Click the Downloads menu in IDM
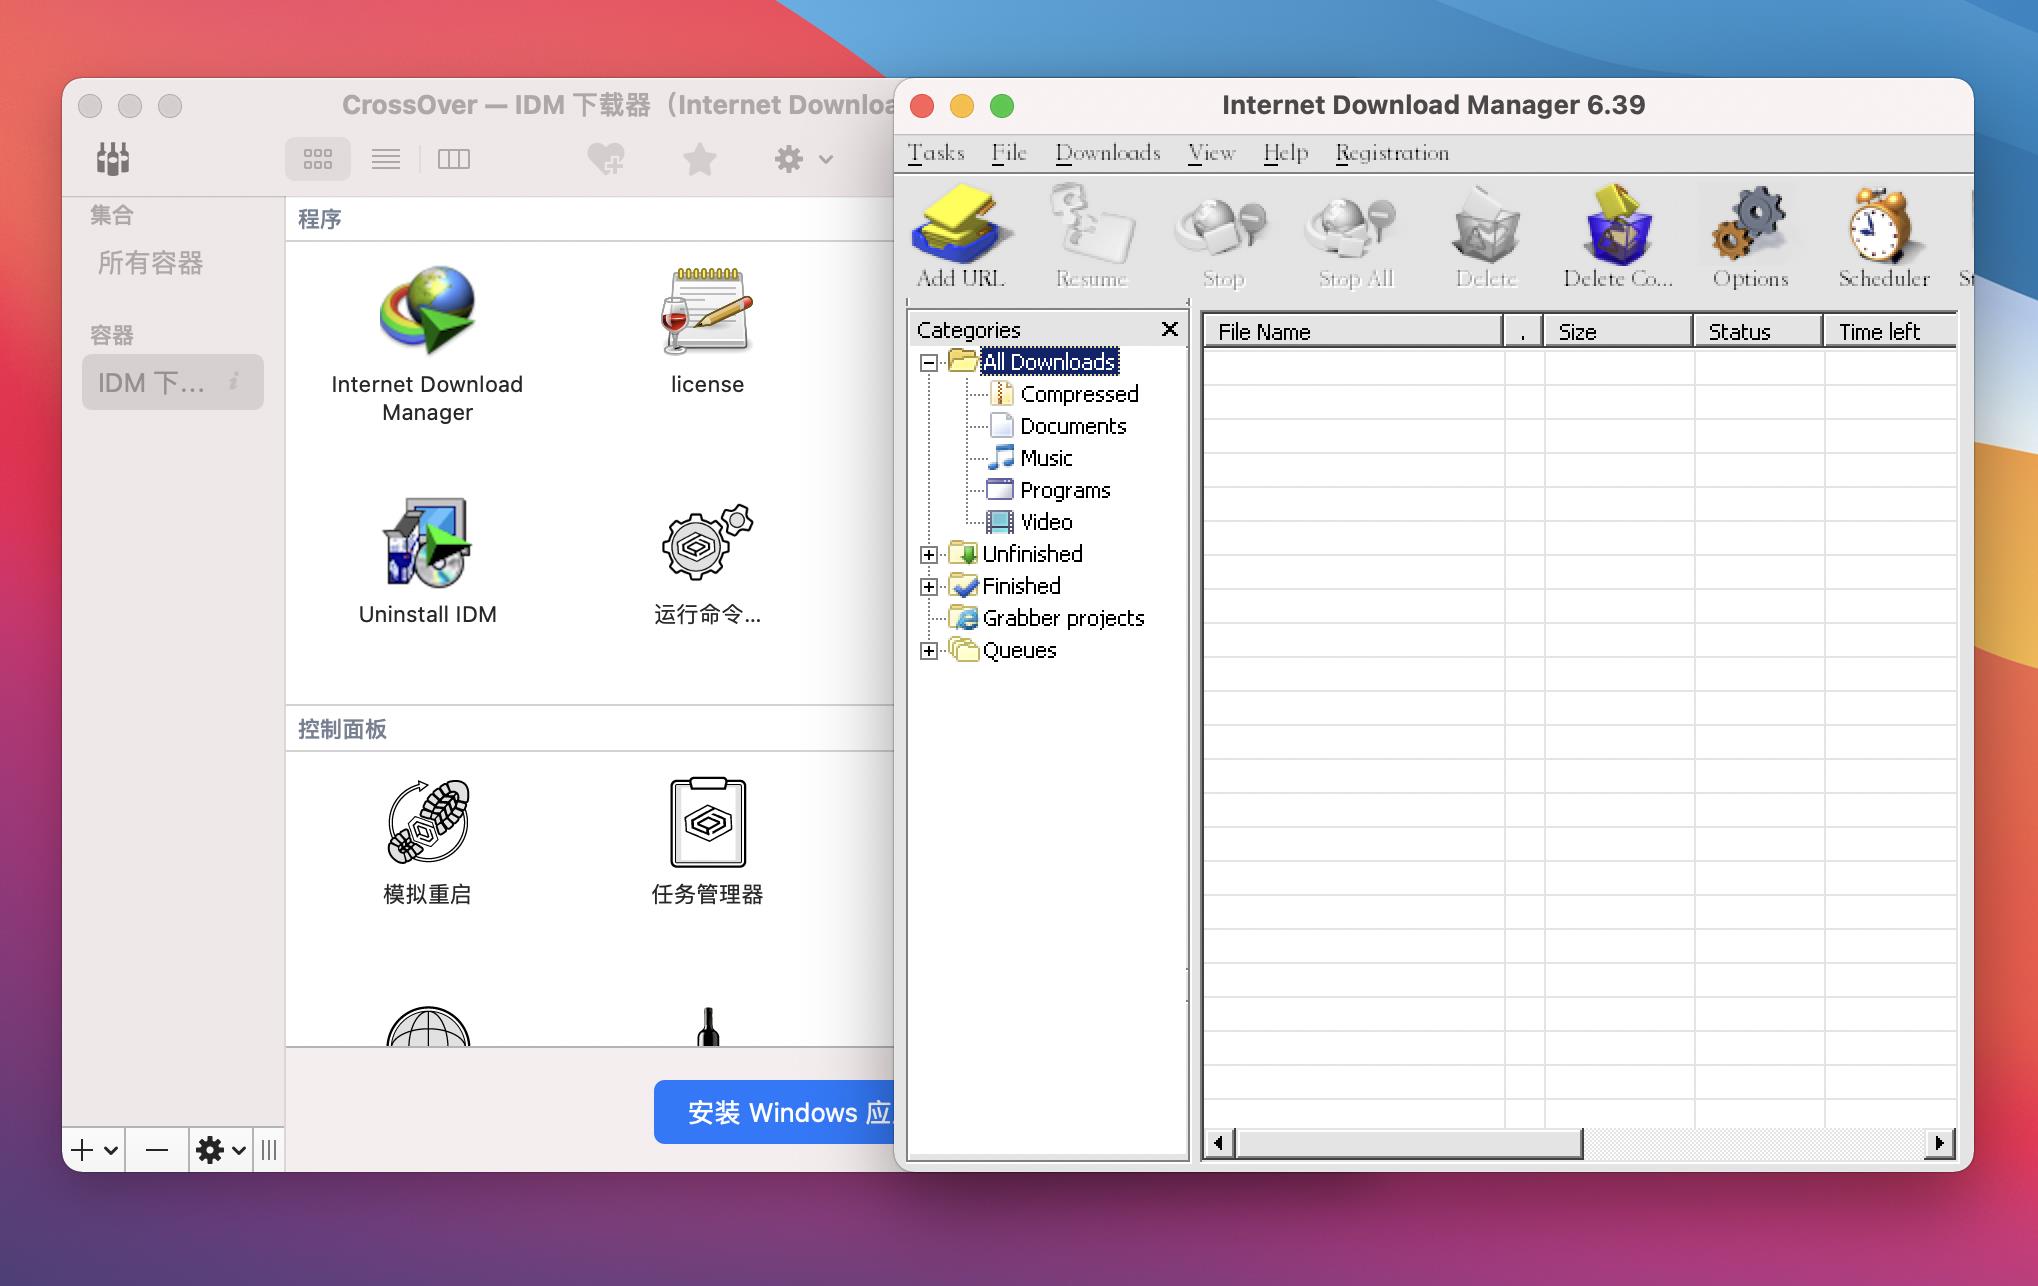 tap(1106, 153)
